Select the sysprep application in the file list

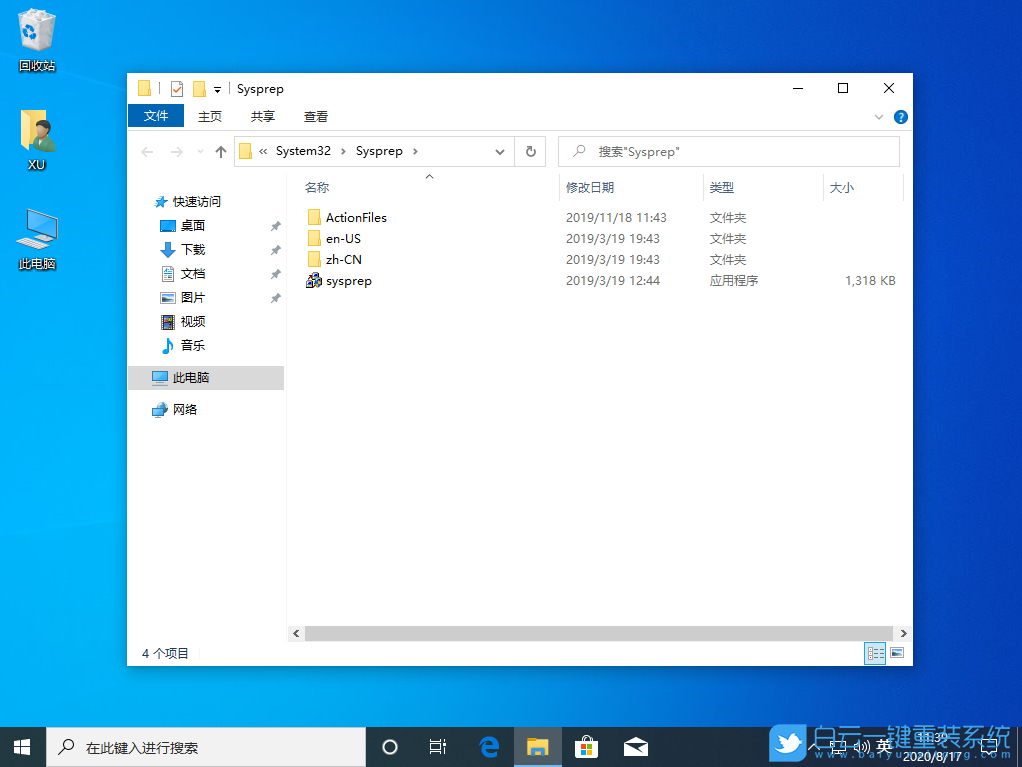pyautogui.click(x=348, y=281)
